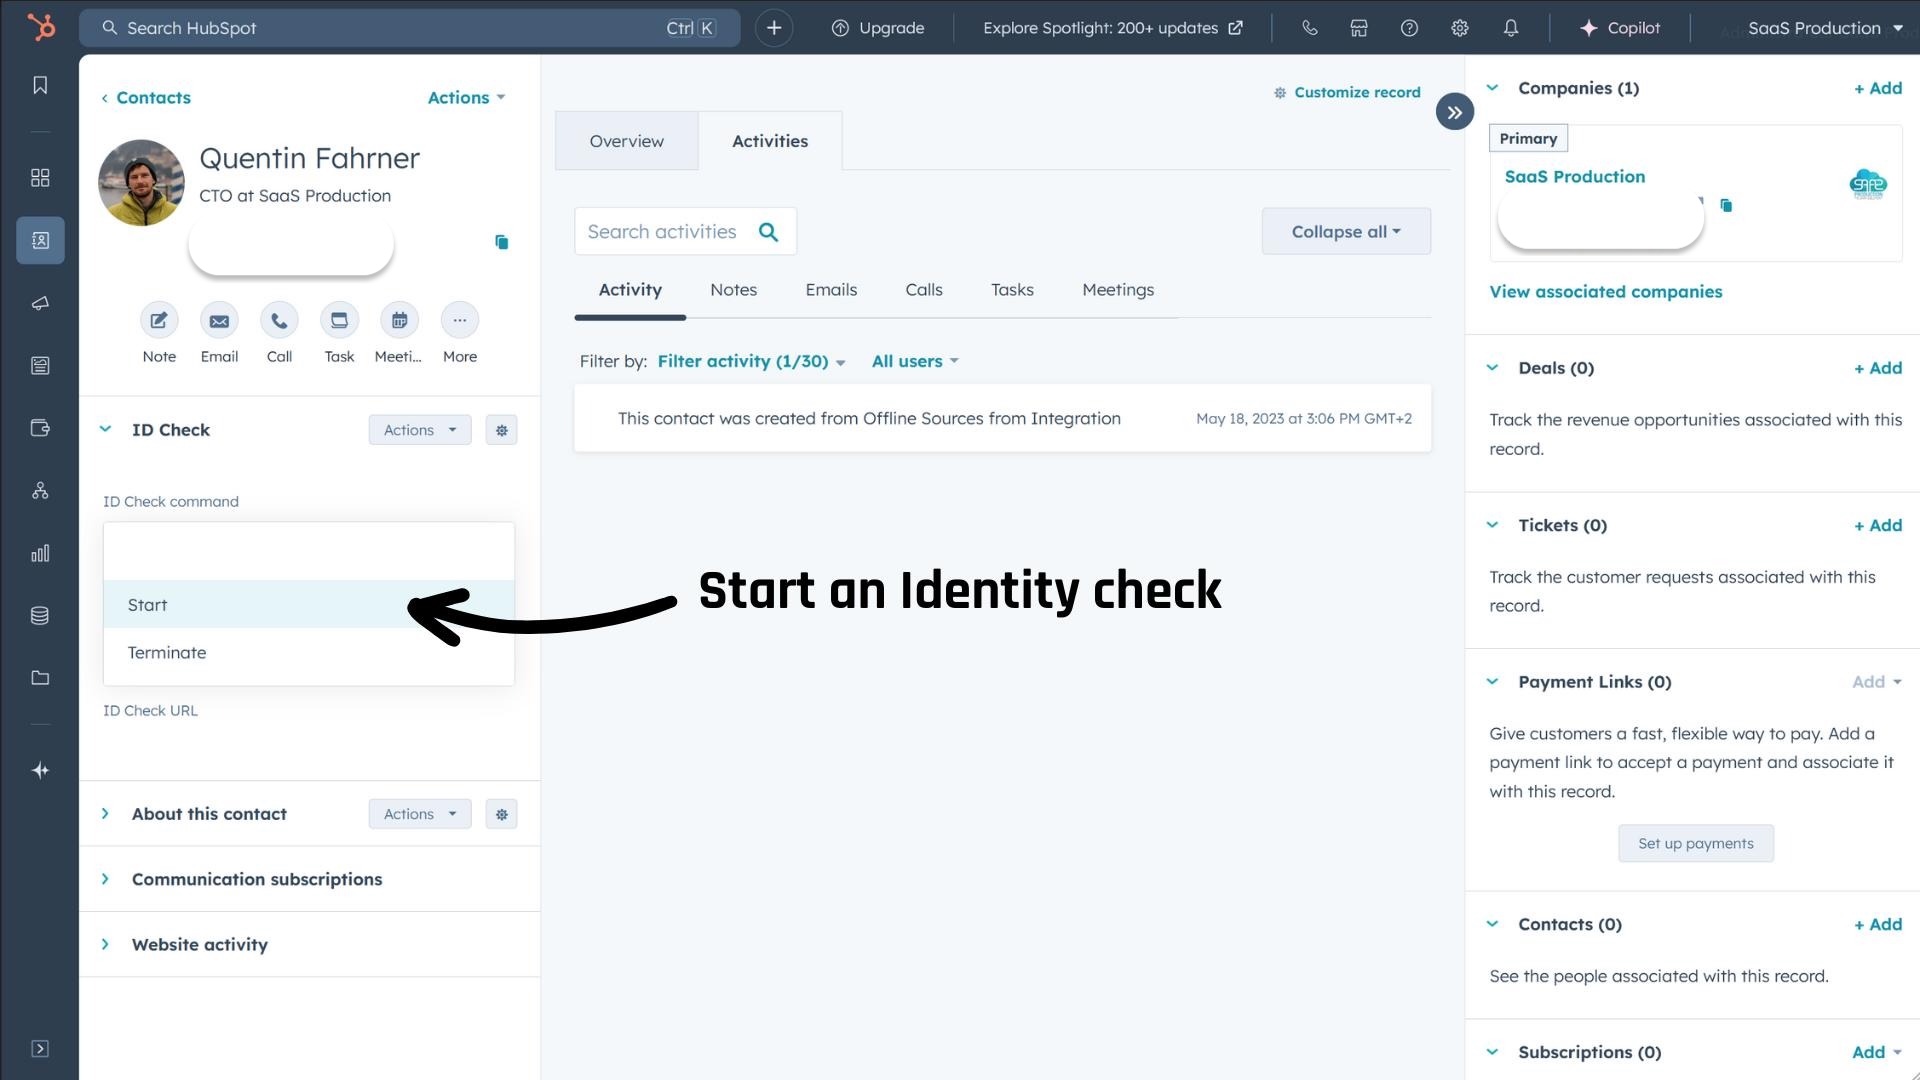1920x1080 pixels.
Task: Switch to the Overview tab
Action: (626, 140)
